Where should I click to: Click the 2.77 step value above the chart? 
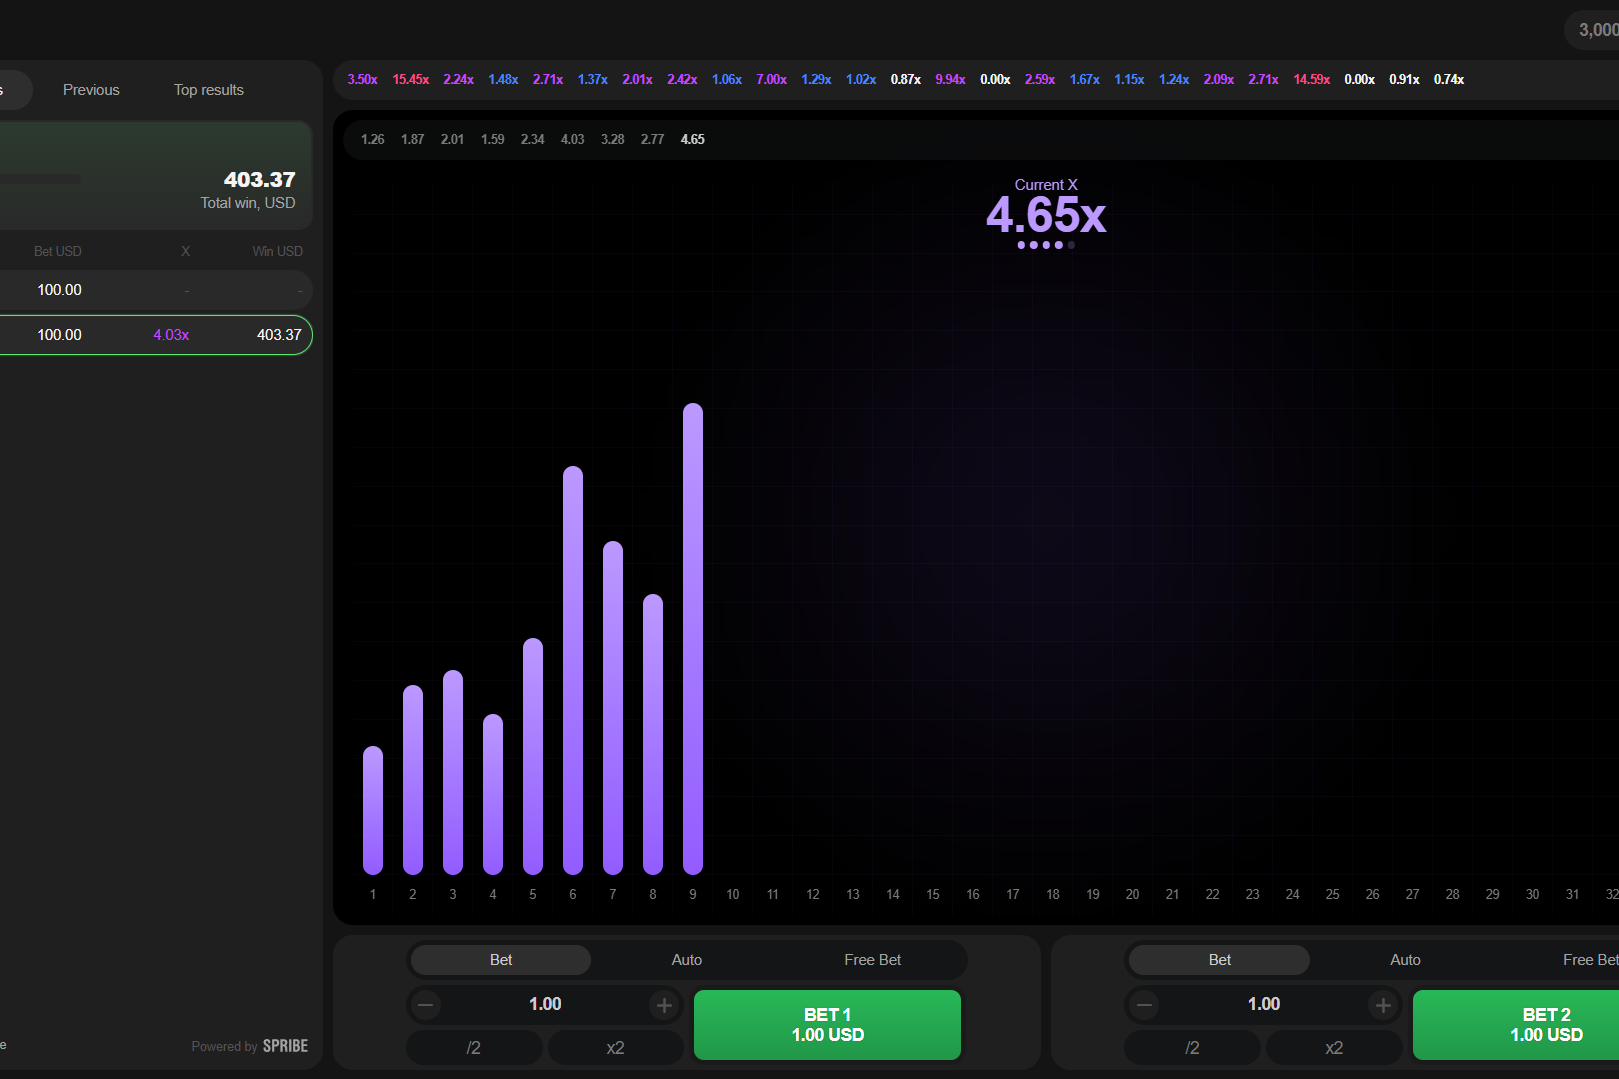tap(652, 139)
